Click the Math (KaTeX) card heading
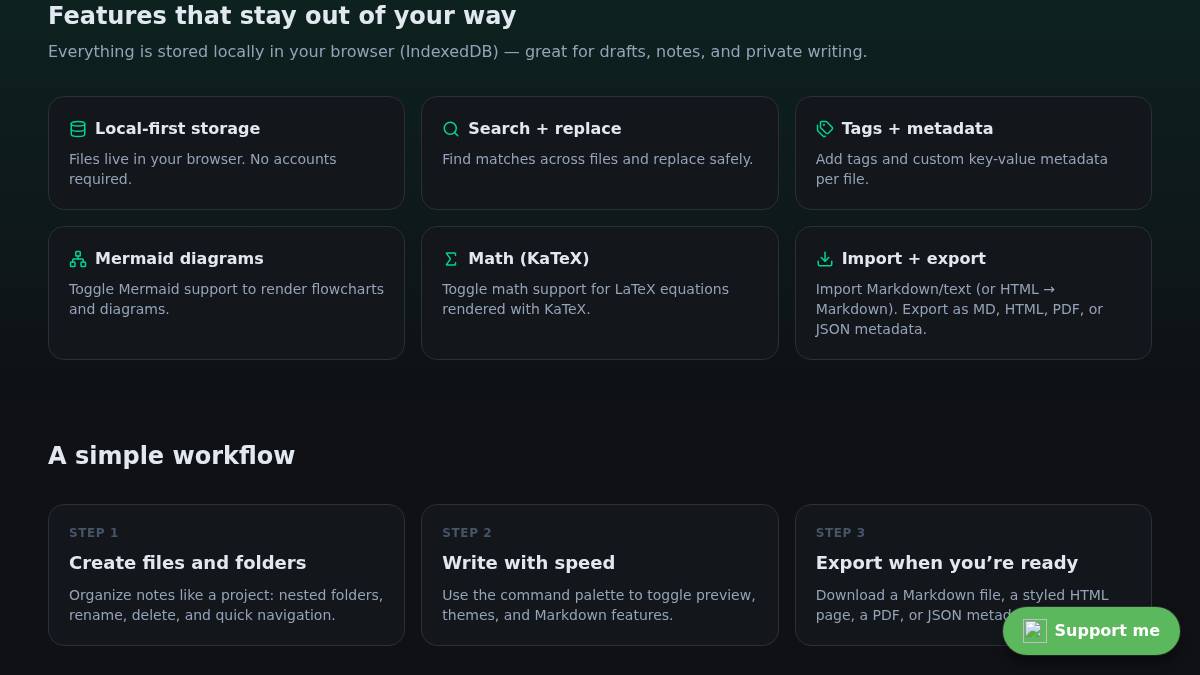The width and height of the screenshot is (1200, 675). 528,259
